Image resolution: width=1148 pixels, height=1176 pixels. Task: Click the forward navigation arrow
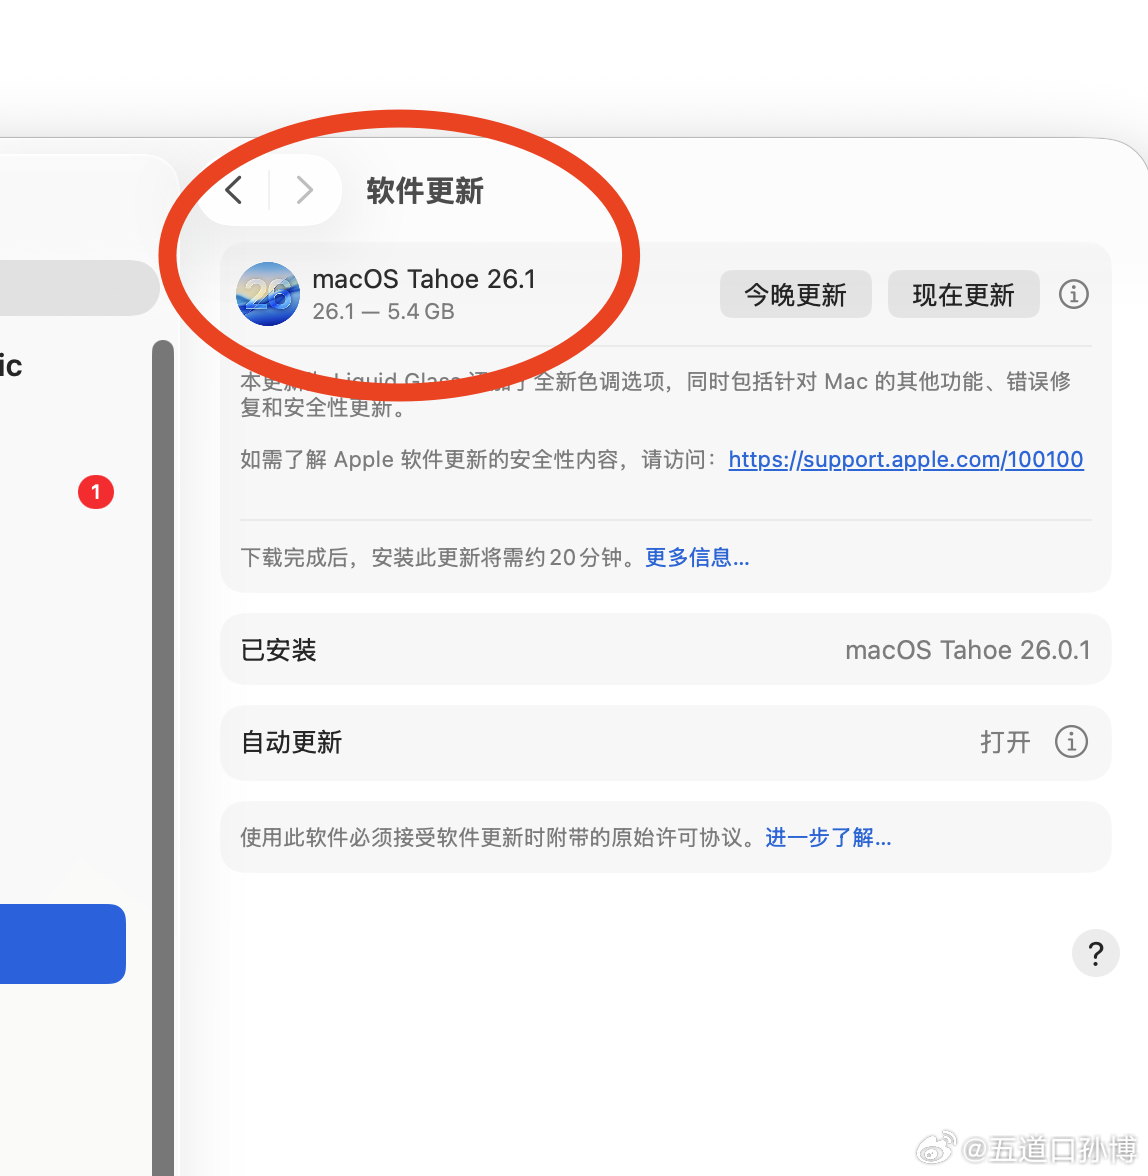pos(304,190)
